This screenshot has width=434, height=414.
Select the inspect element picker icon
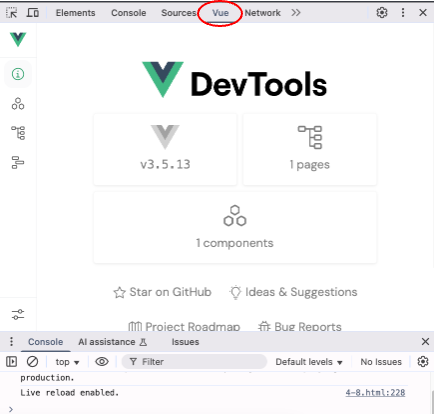tap(12, 13)
